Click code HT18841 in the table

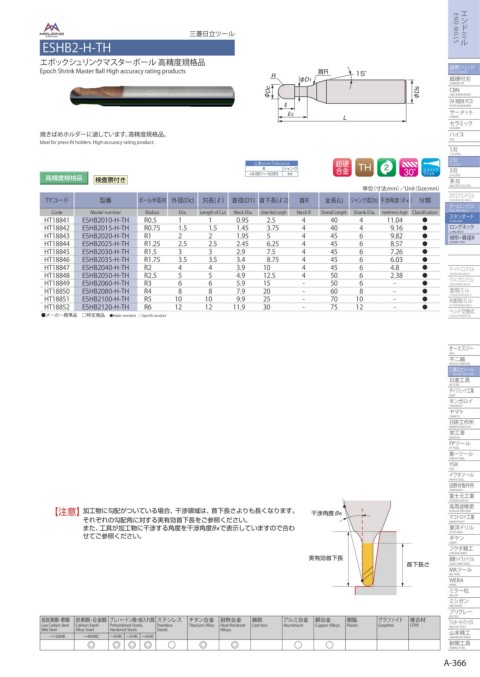[x=57, y=220]
